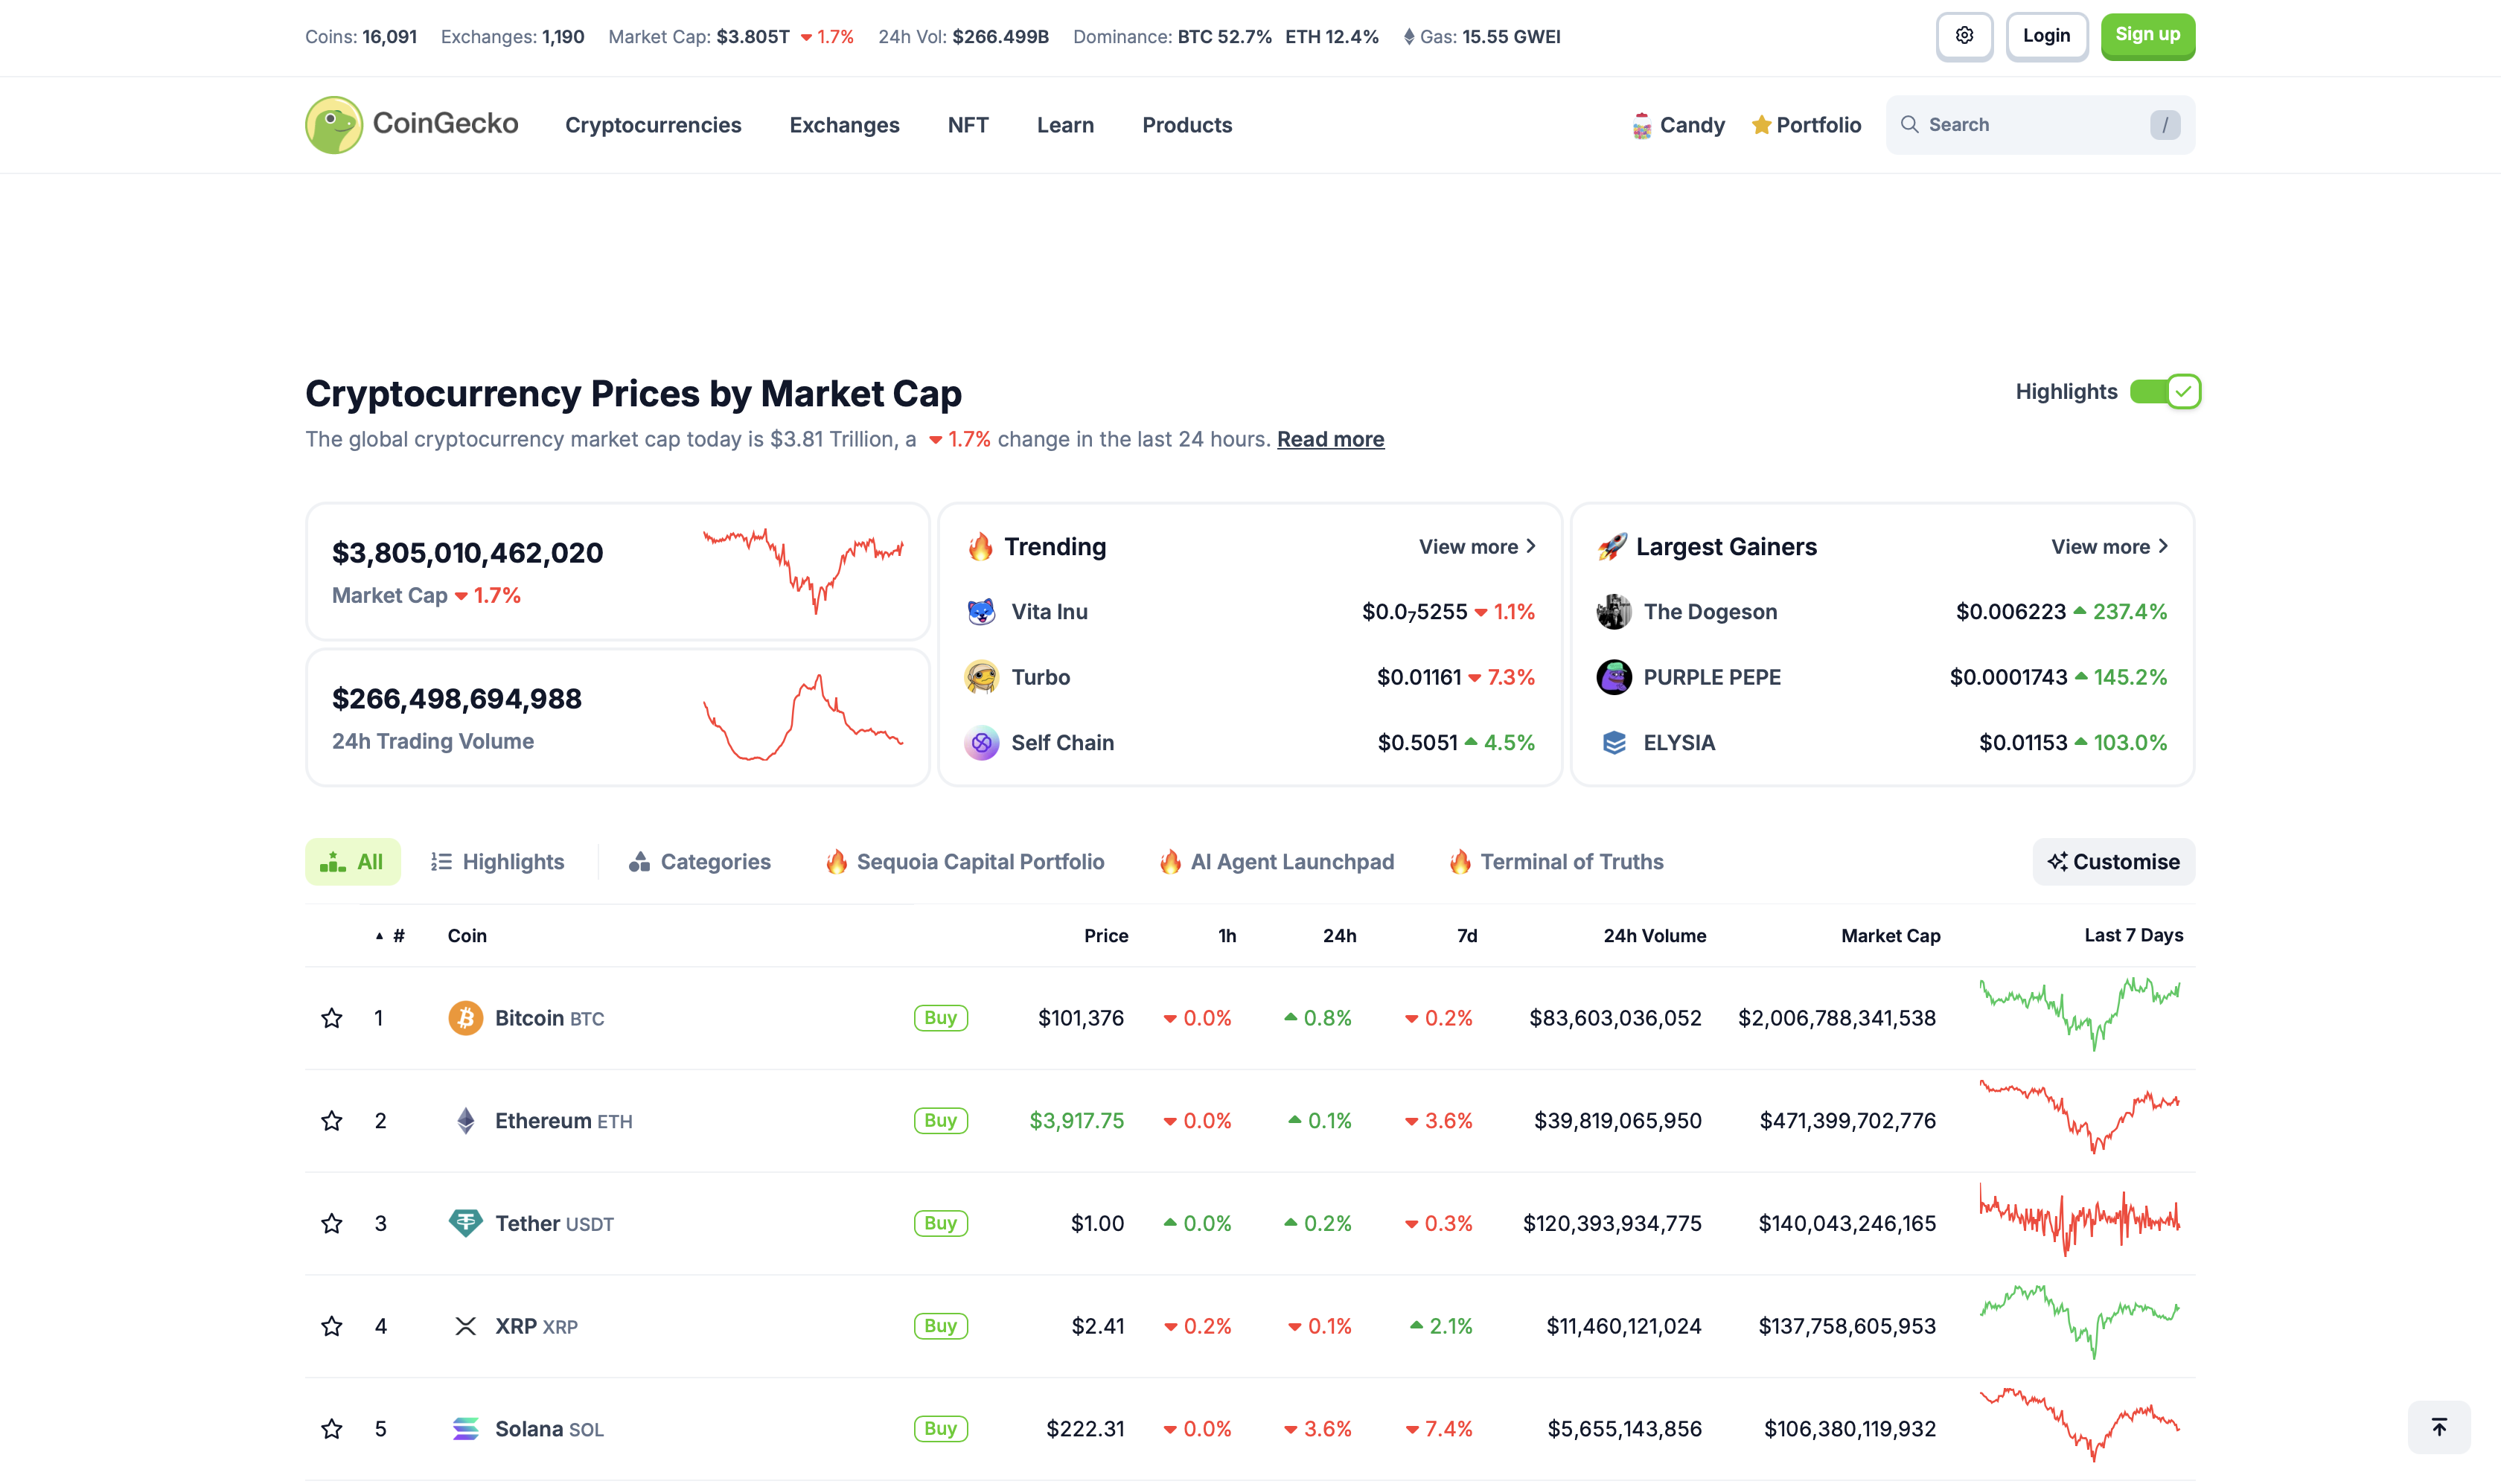Favorite Tether with its star icon
This screenshot has width=2501, height=1484.
pos(332,1223)
